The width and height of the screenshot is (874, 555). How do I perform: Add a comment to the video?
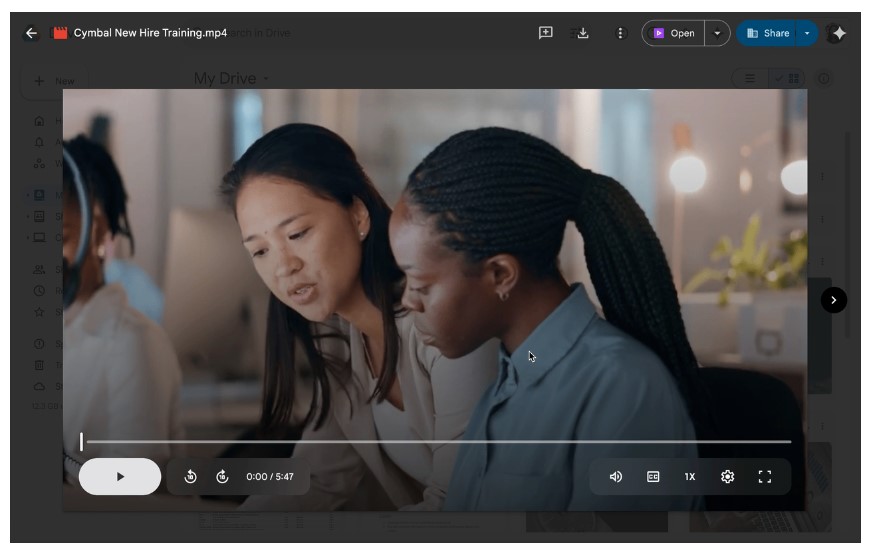point(546,33)
